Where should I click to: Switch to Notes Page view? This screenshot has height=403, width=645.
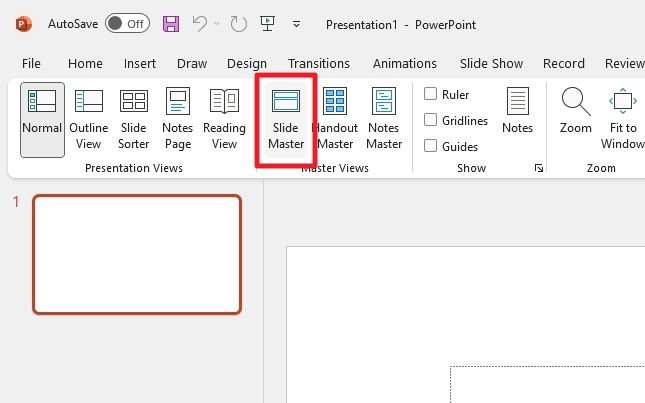178,119
